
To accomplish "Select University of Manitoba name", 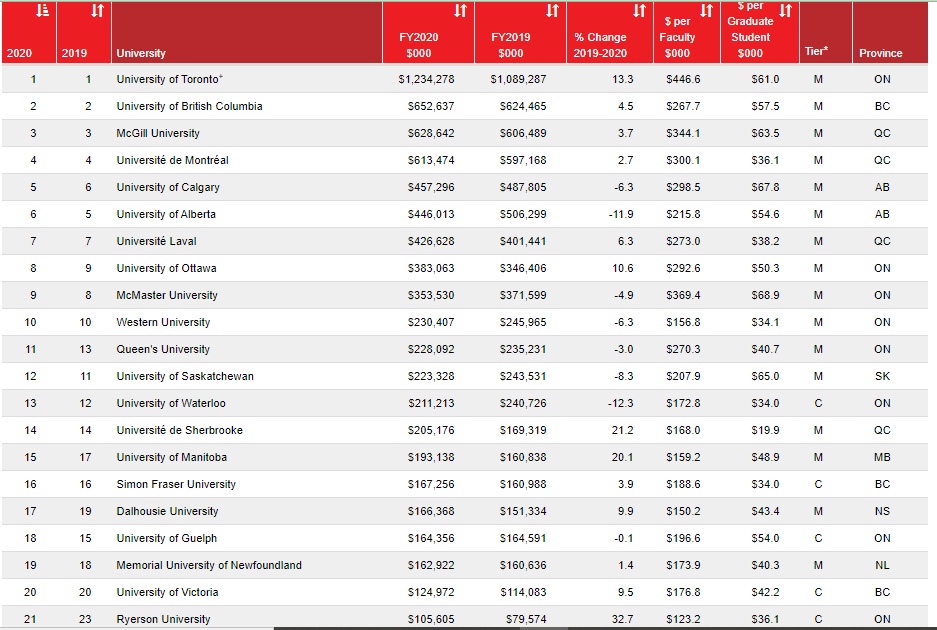I will (172, 457).
